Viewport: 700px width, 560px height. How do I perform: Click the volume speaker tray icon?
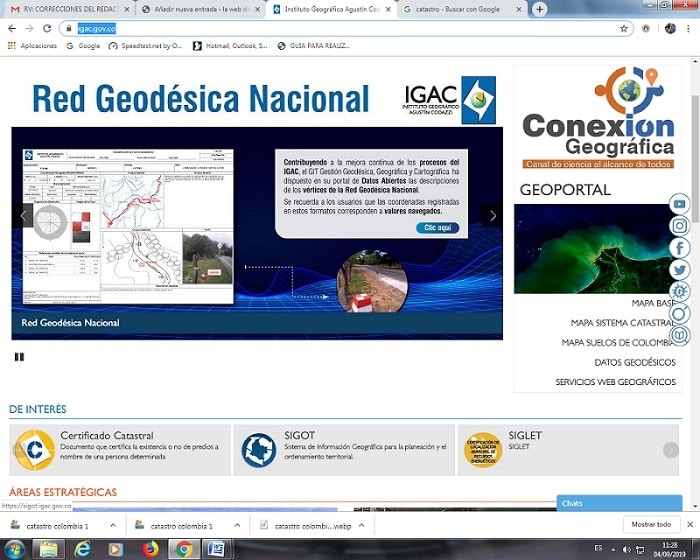click(x=626, y=549)
